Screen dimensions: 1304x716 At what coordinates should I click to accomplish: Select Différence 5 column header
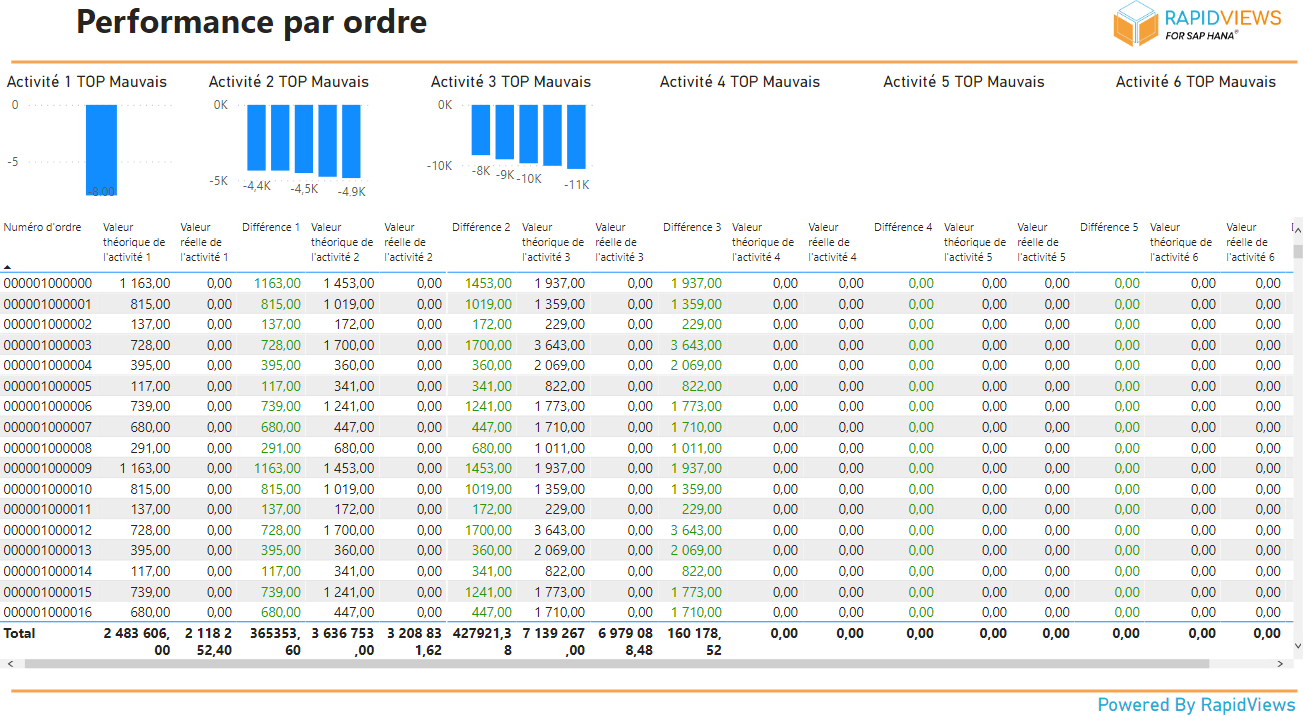[x=1109, y=228]
